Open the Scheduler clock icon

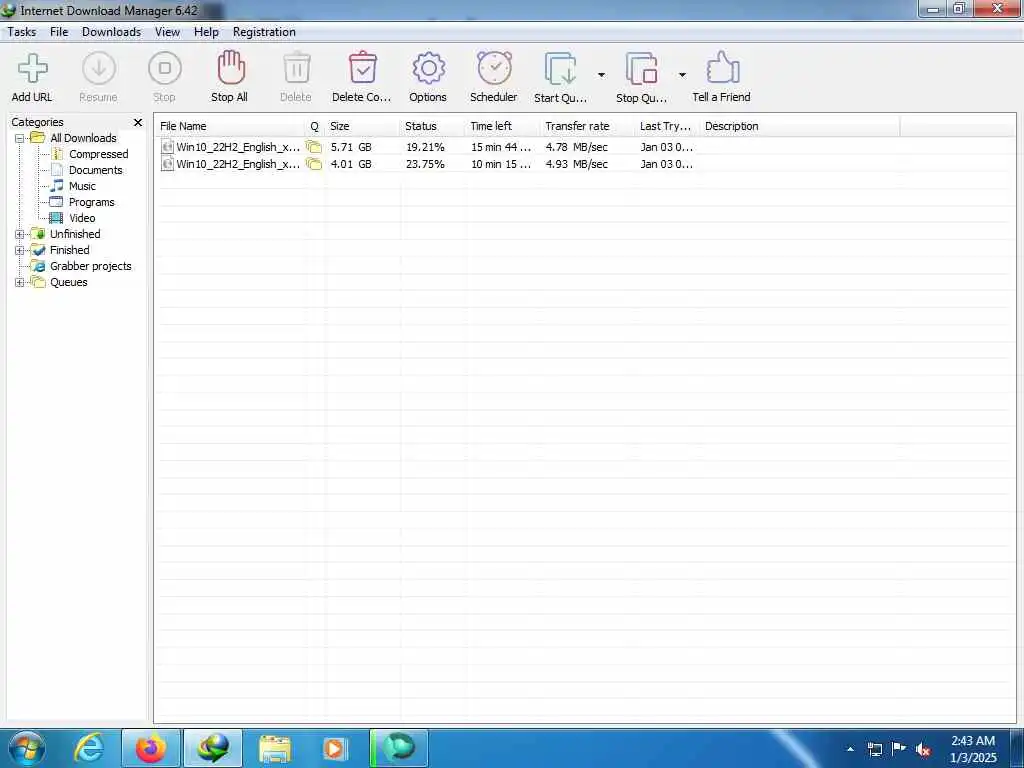tap(494, 68)
